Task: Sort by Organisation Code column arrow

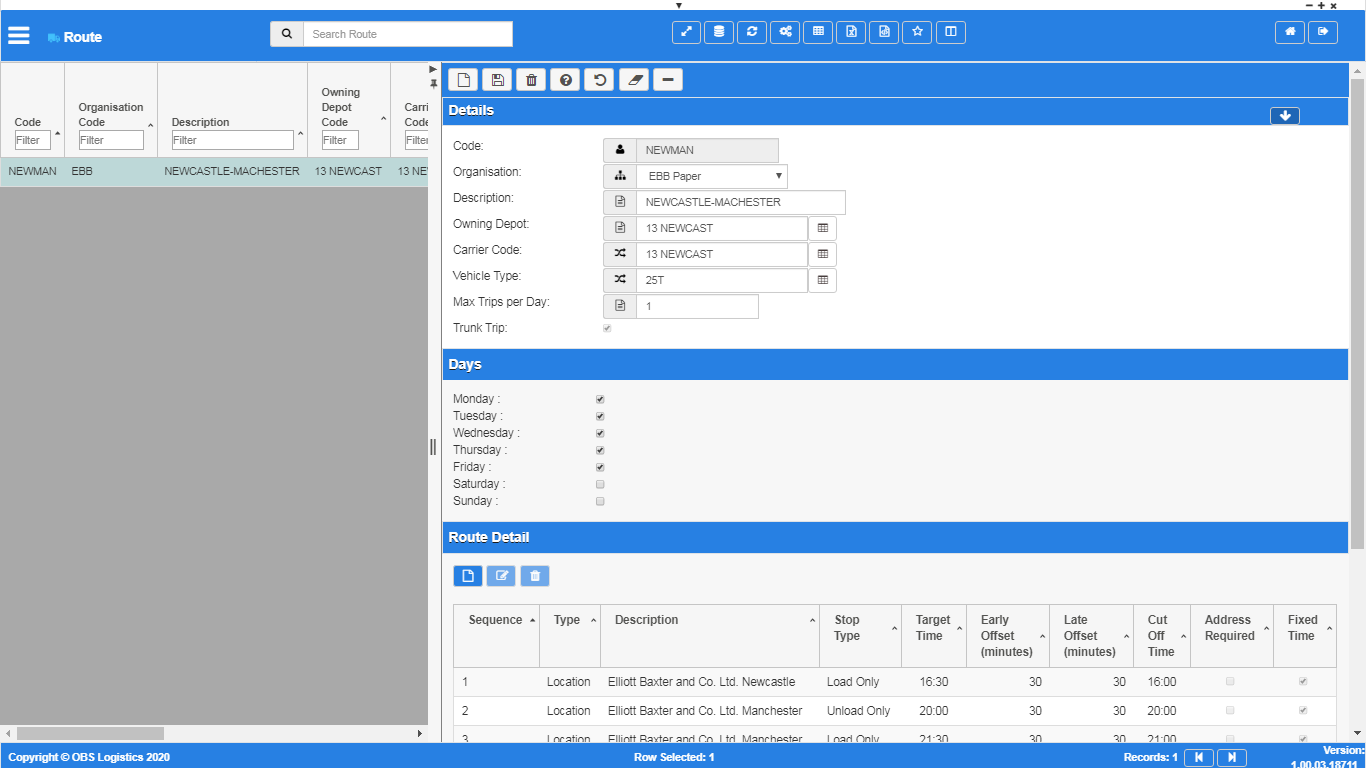Action: click(150, 125)
